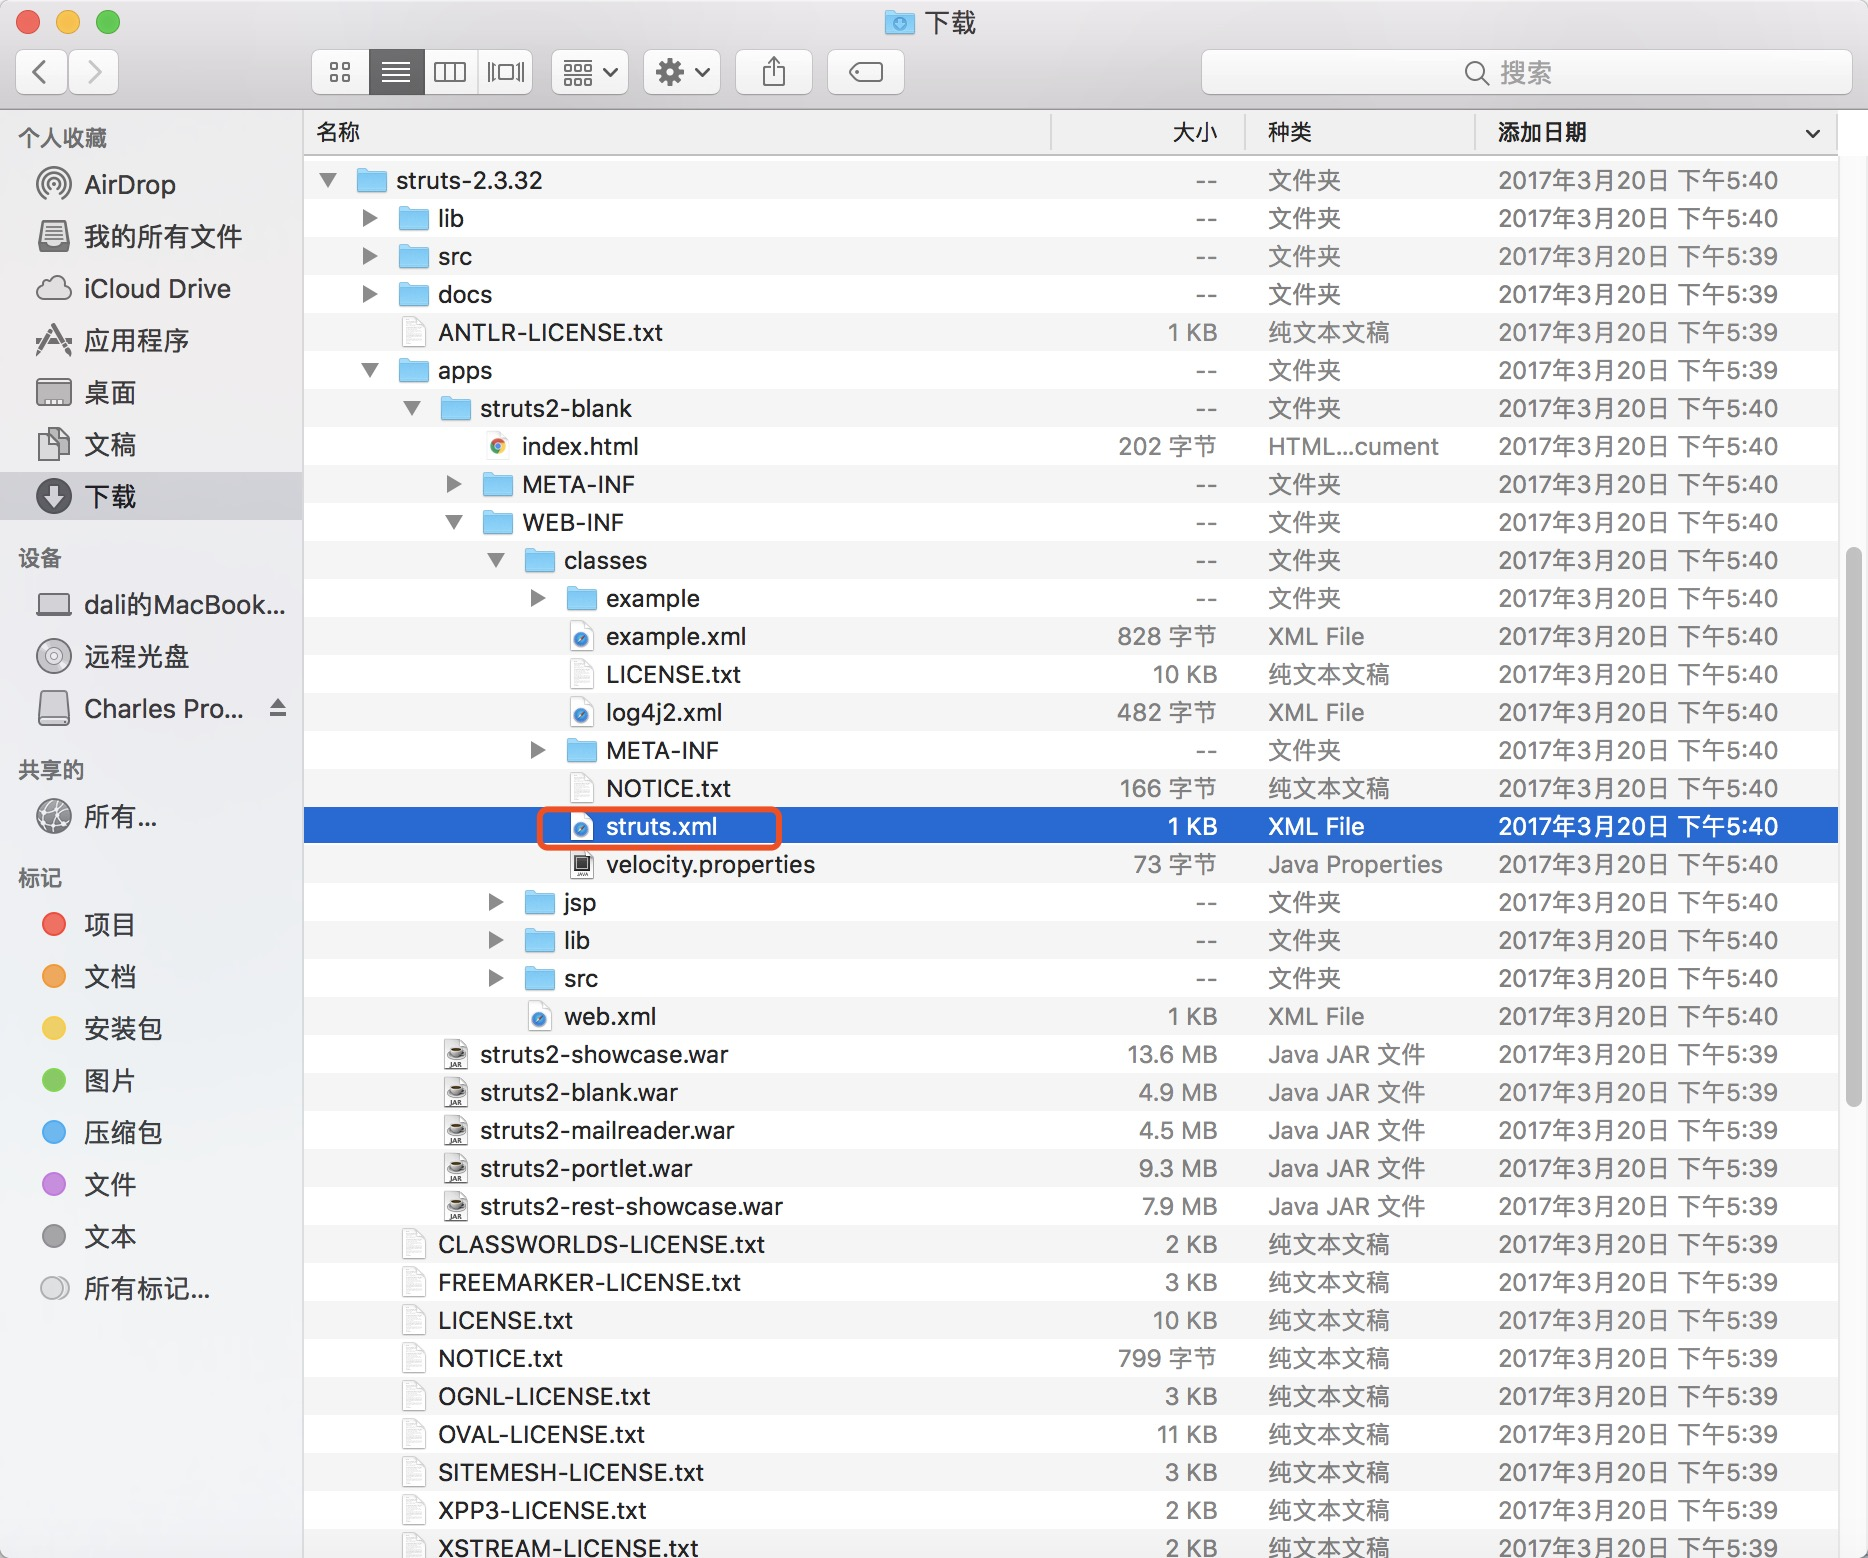The image size is (1868, 1558).
Task: Select the OGNL-LICENSE.txt file
Action: coord(1070,1397)
